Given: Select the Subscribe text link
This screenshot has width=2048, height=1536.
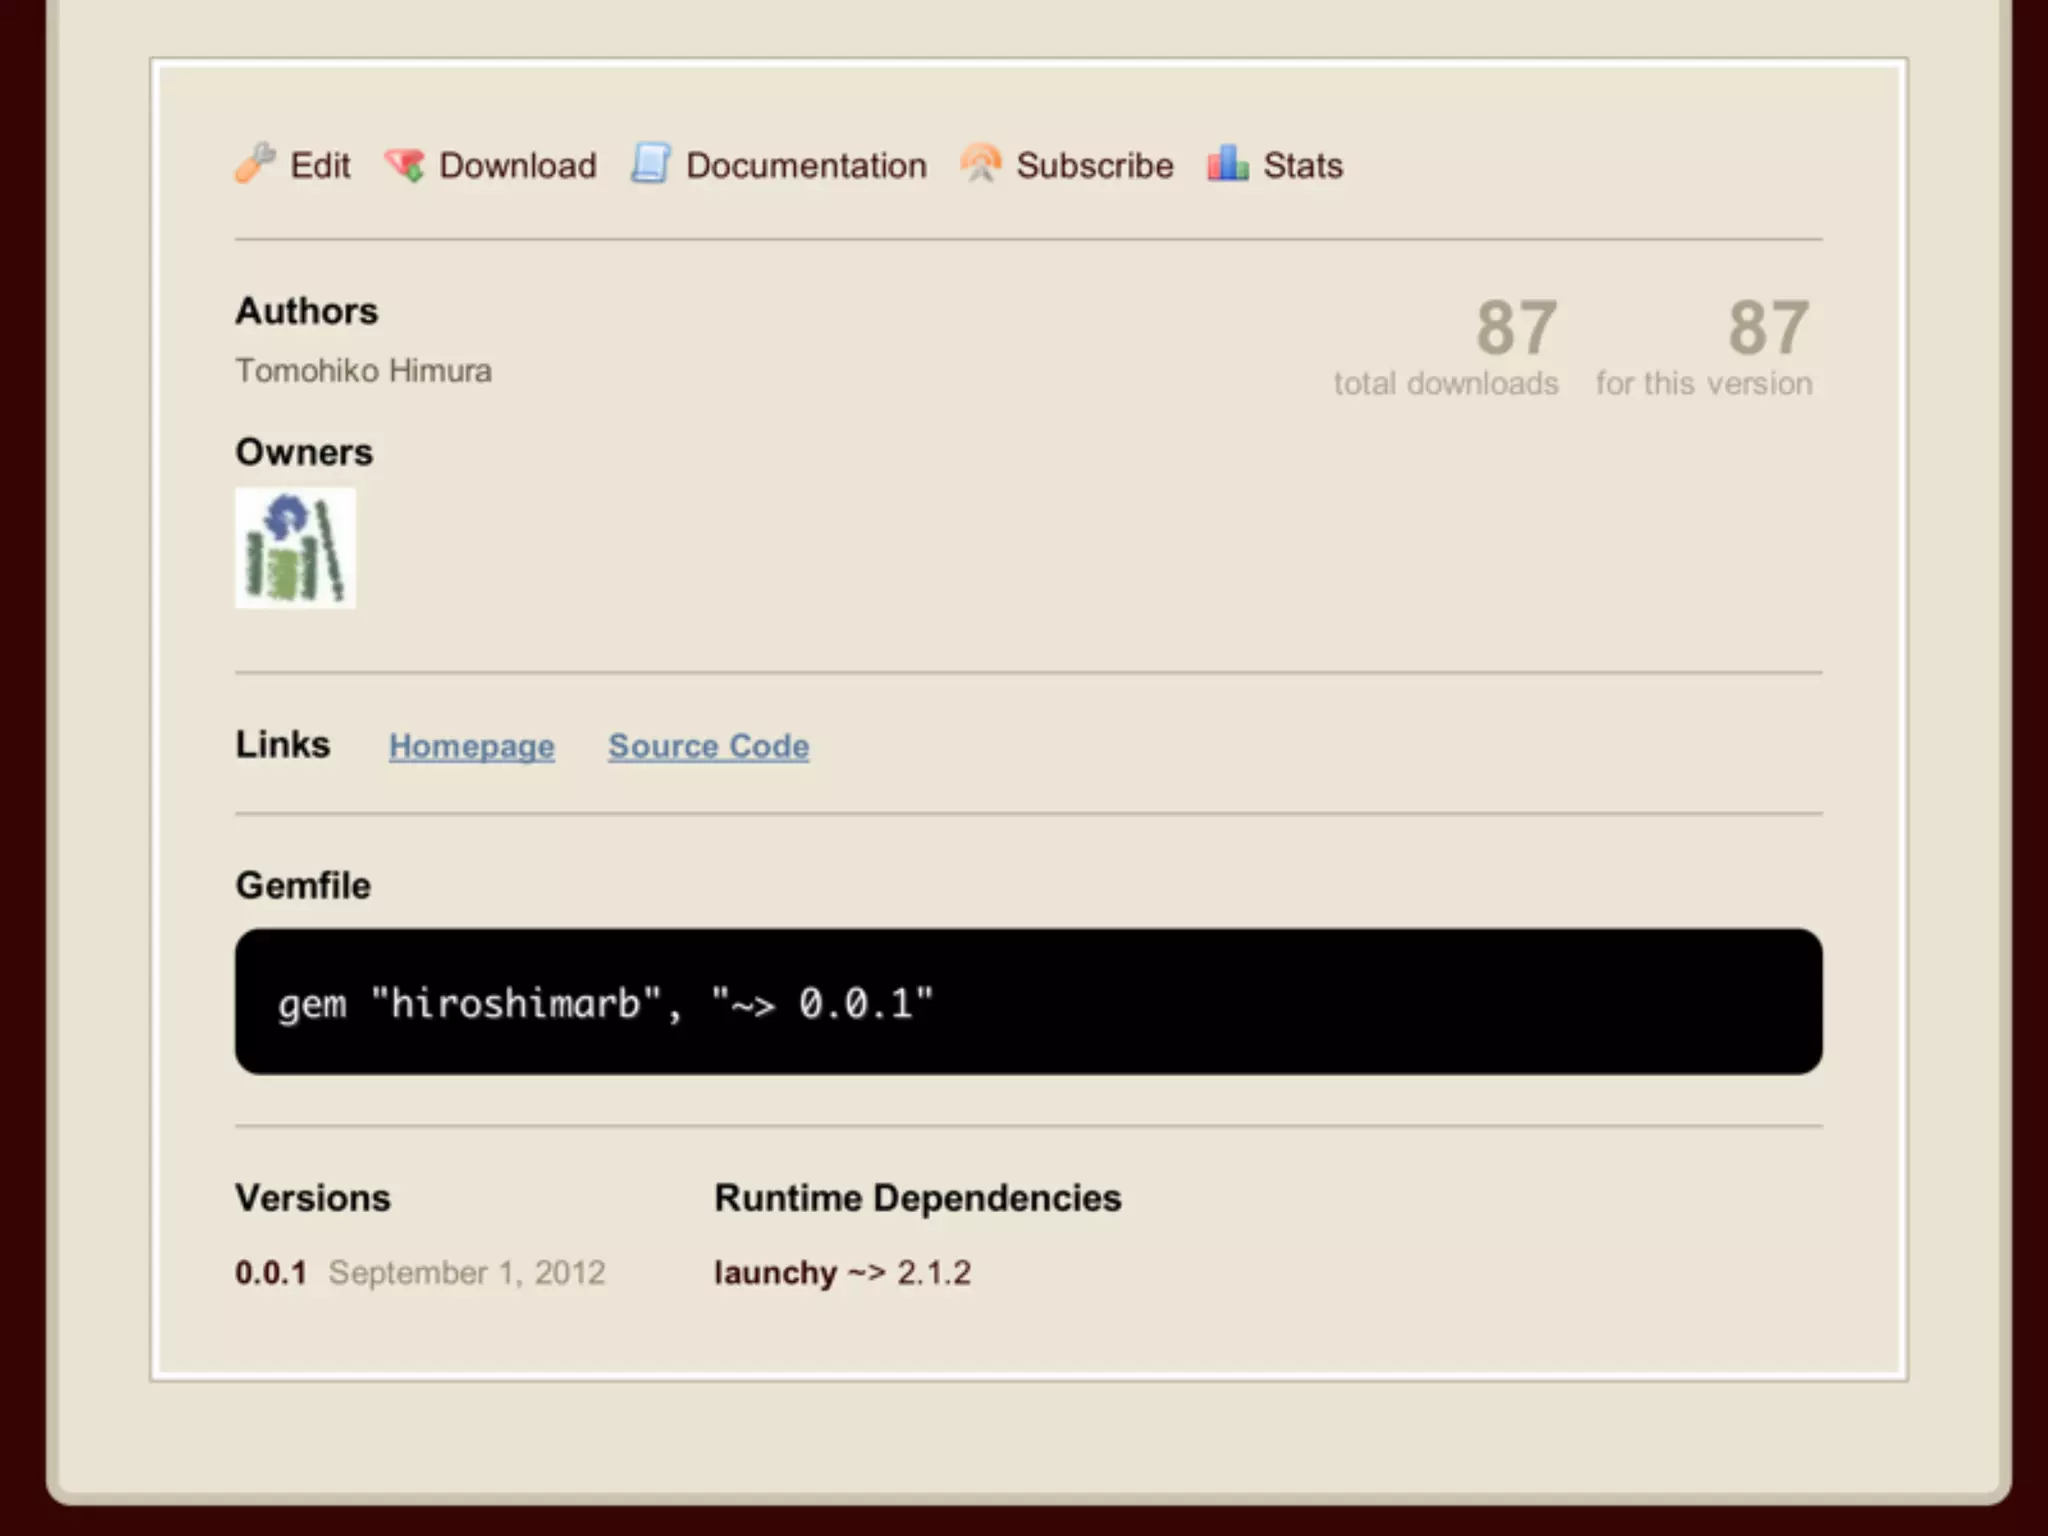Looking at the screenshot, I should 1094,166.
